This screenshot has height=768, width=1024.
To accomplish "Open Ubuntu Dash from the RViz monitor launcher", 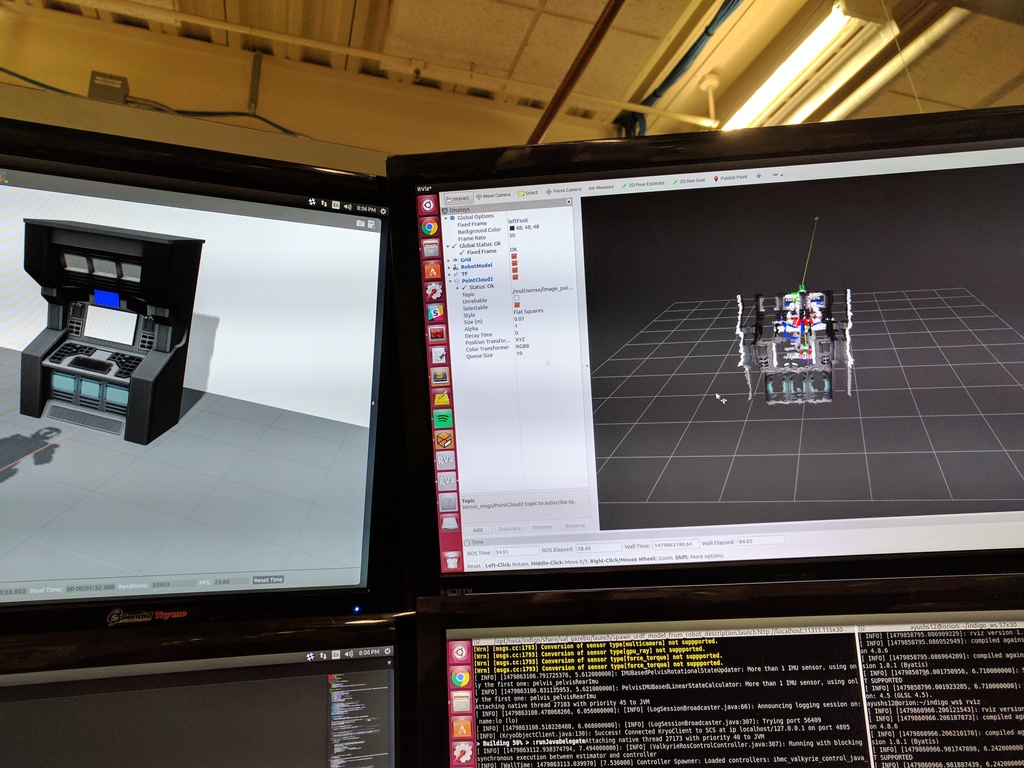I will point(428,205).
